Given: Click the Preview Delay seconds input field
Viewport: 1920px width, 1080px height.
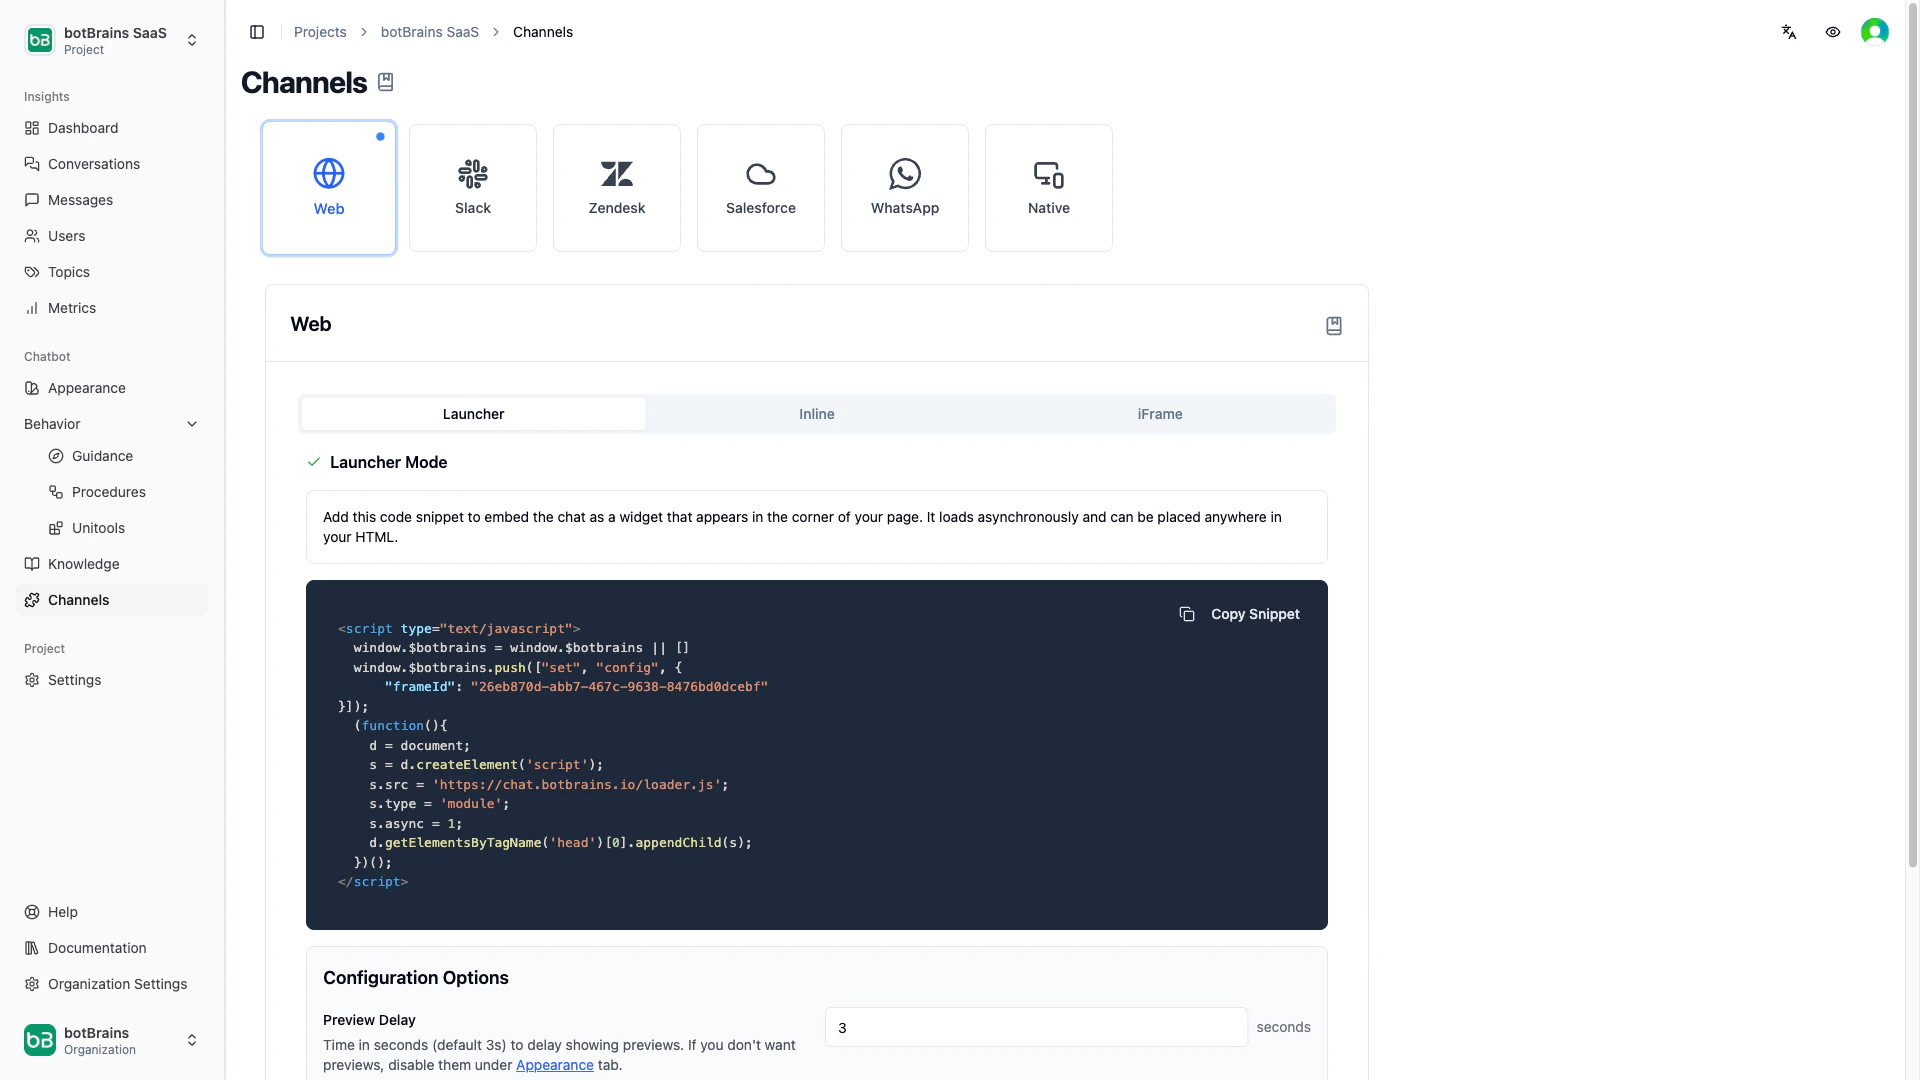Looking at the screenshot, I should tap(1035, 1027).
